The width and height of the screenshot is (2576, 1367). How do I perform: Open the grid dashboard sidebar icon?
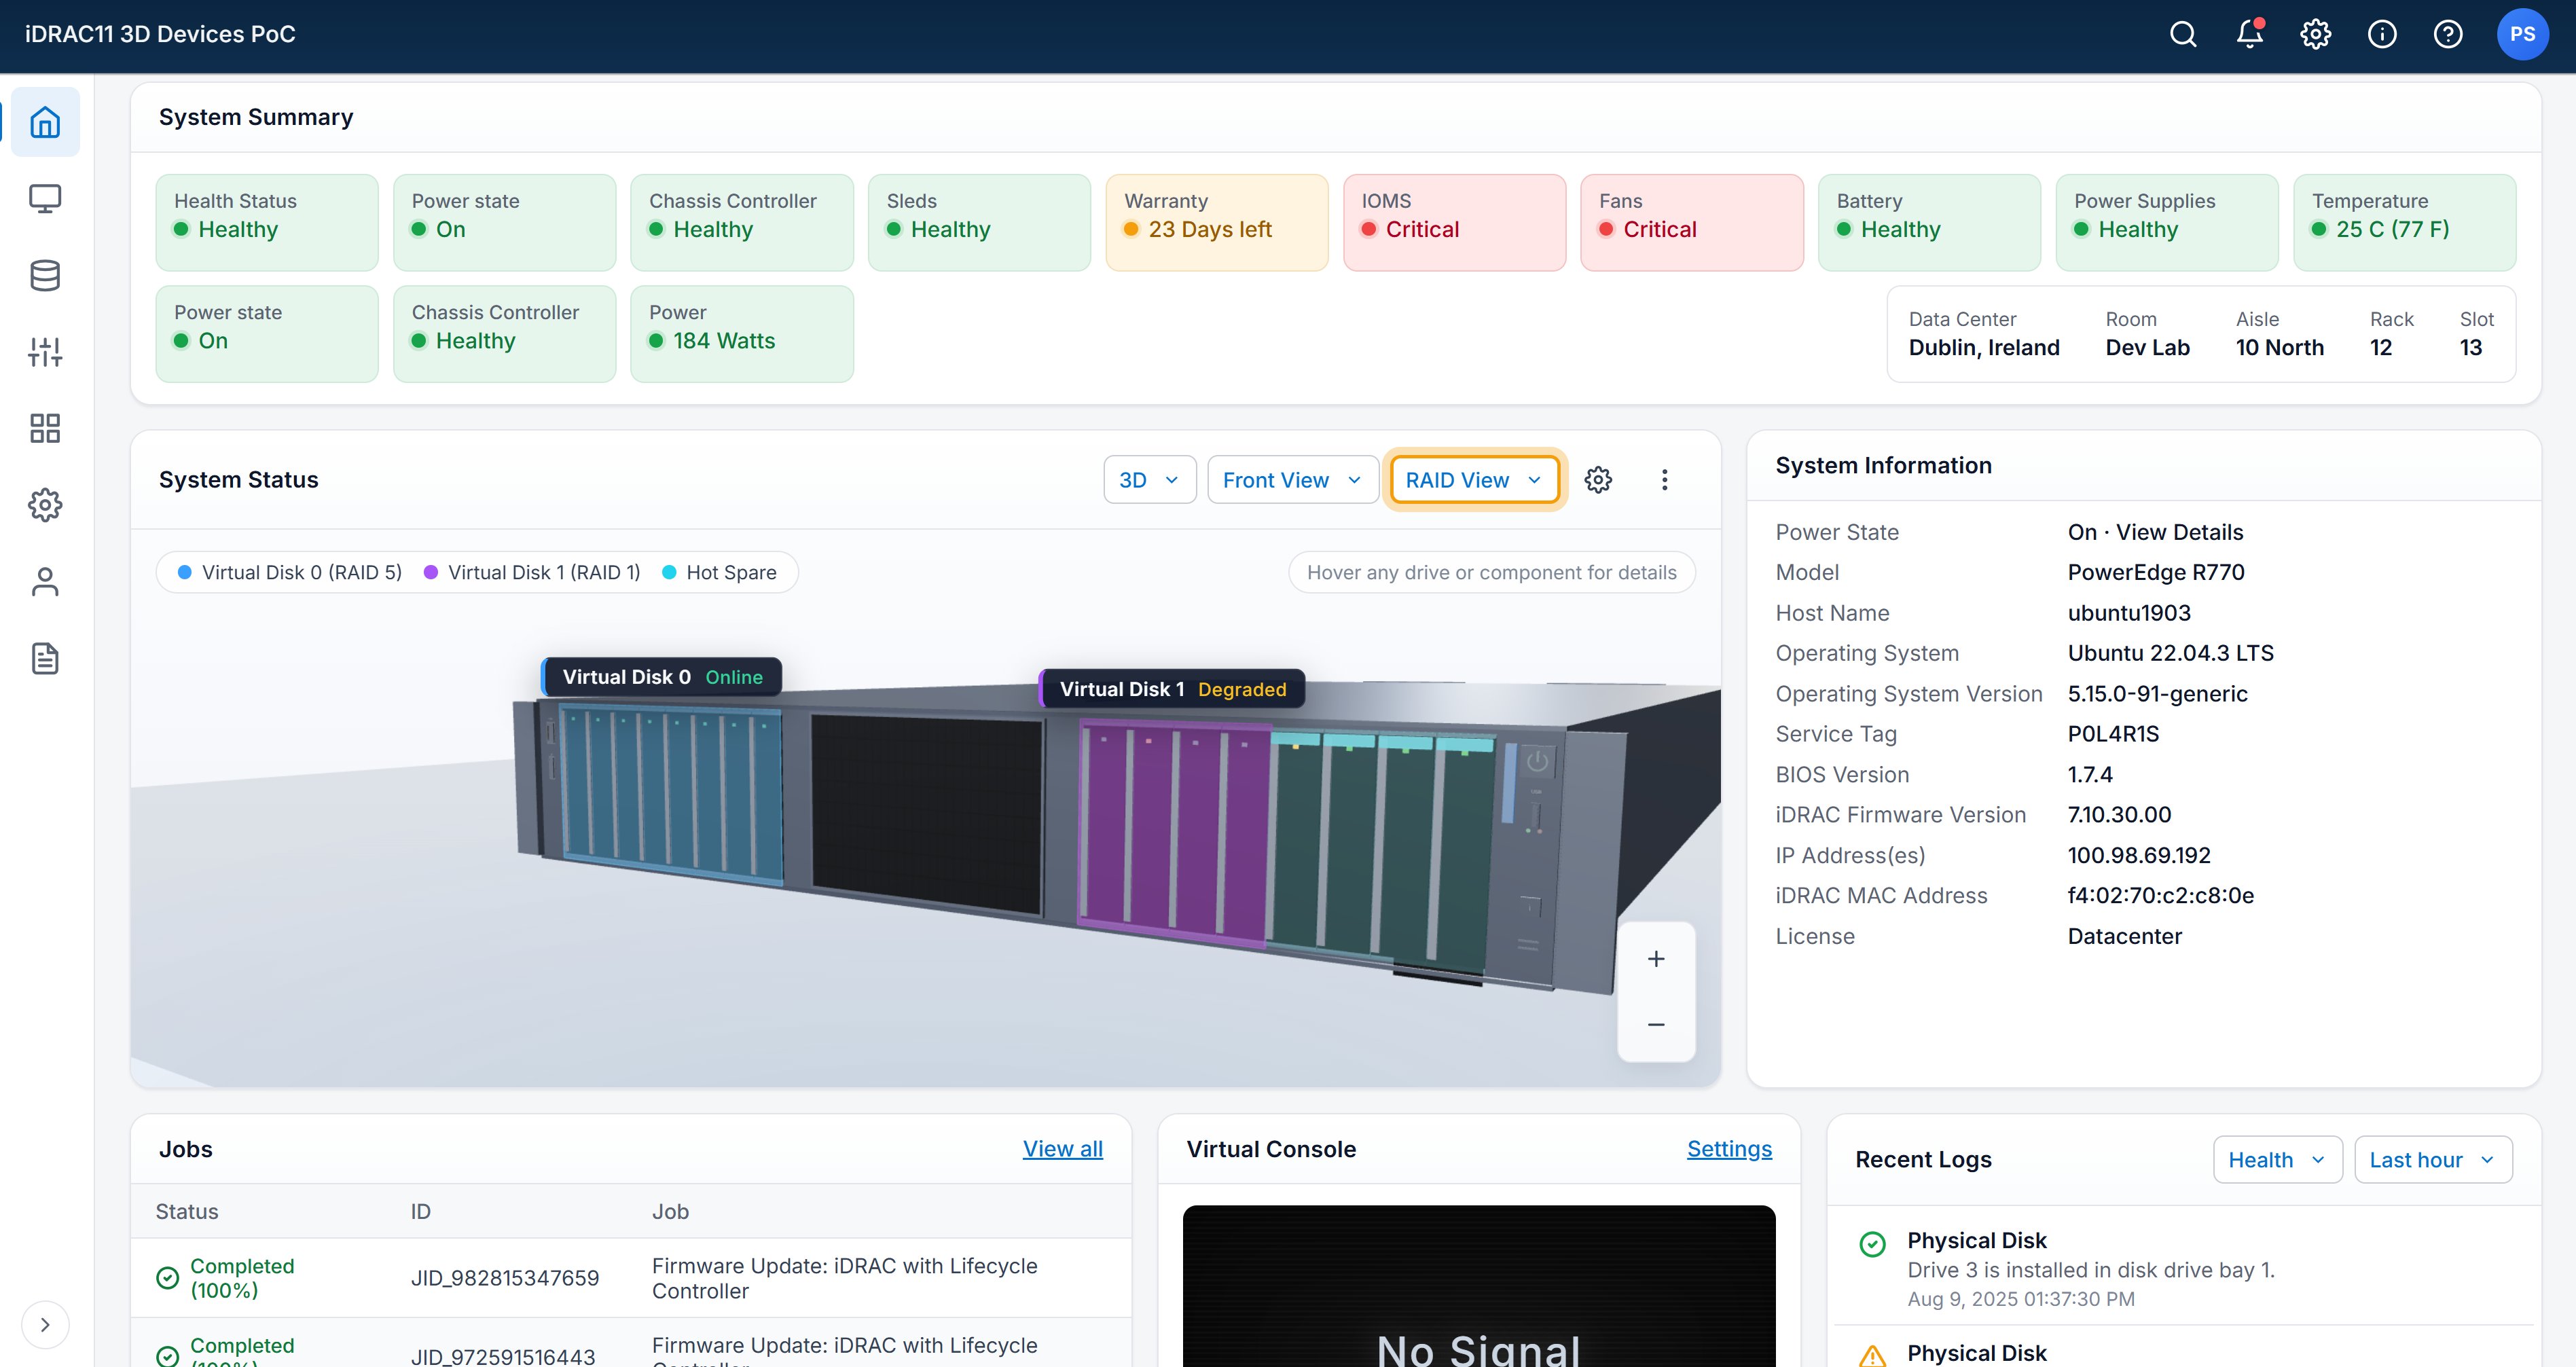pos(45,428)
